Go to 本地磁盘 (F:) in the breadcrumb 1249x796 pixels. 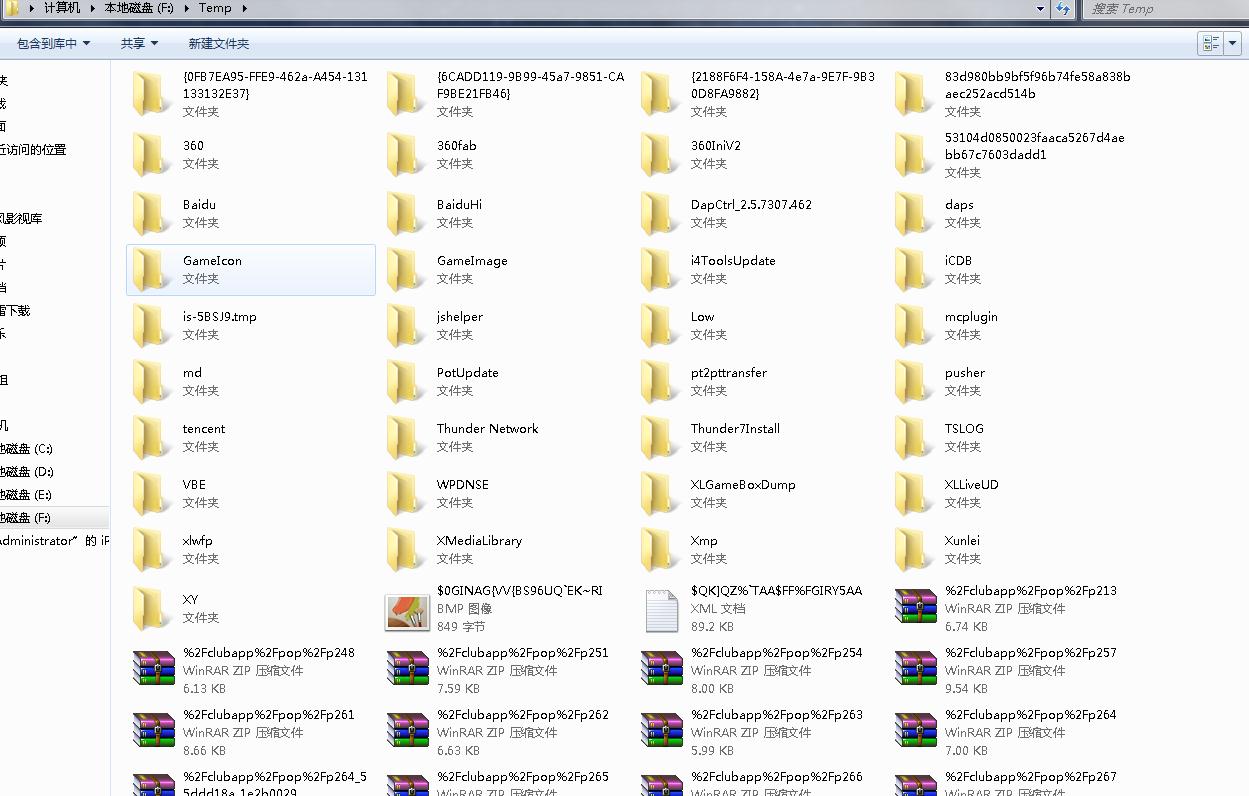click(x=139, y=8)
